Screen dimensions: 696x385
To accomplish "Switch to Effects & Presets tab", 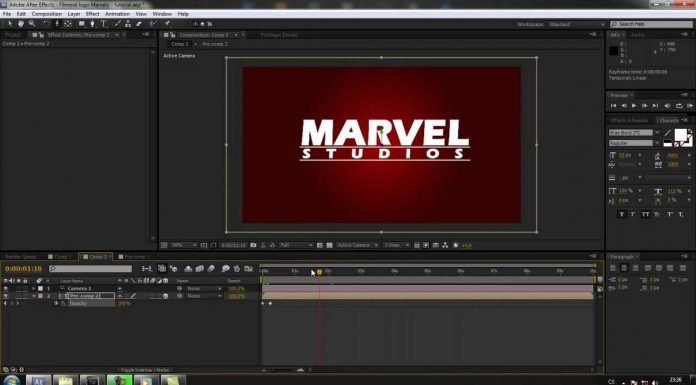I will click(629, 120).
